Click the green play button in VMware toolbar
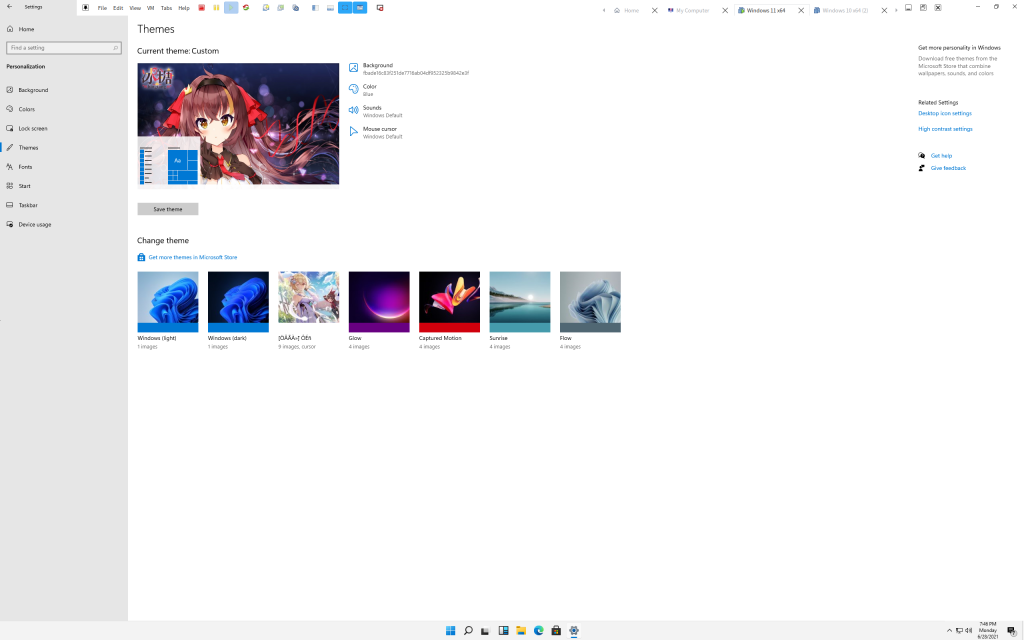1024x640 pixels. [x=231, y=8]
